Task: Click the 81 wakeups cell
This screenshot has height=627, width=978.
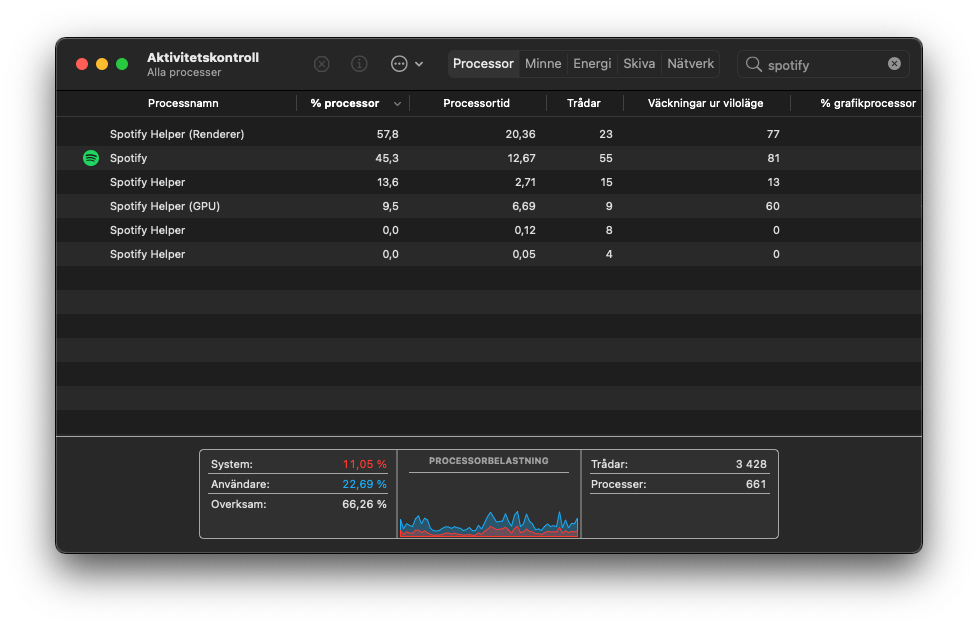Action: [773, 158]
